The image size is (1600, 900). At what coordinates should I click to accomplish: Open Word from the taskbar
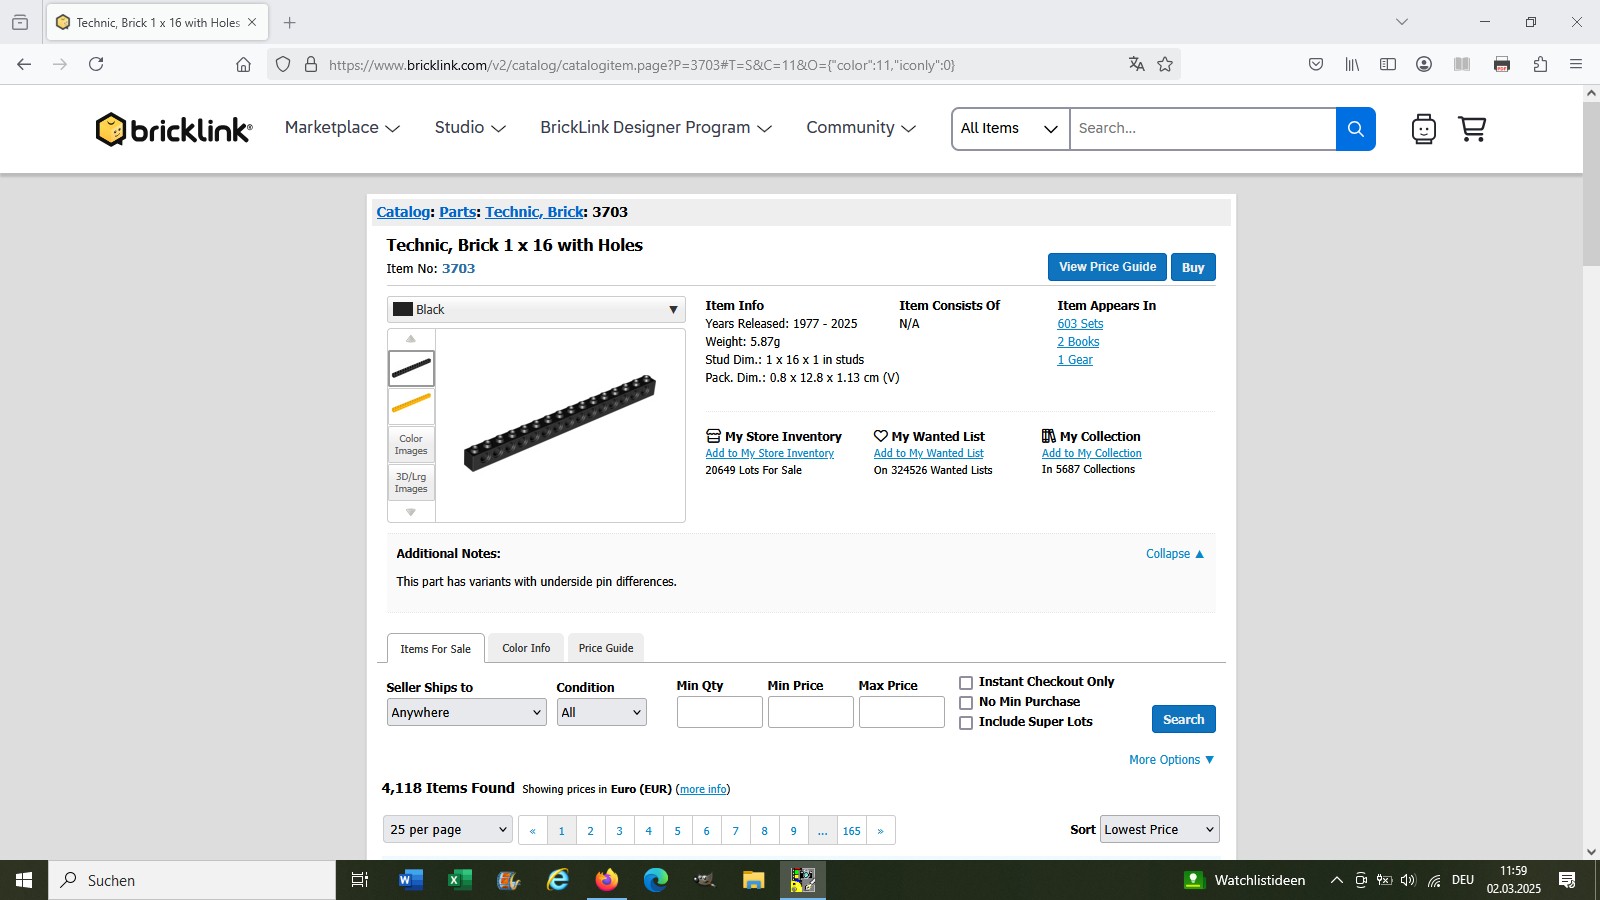point(410,880)
